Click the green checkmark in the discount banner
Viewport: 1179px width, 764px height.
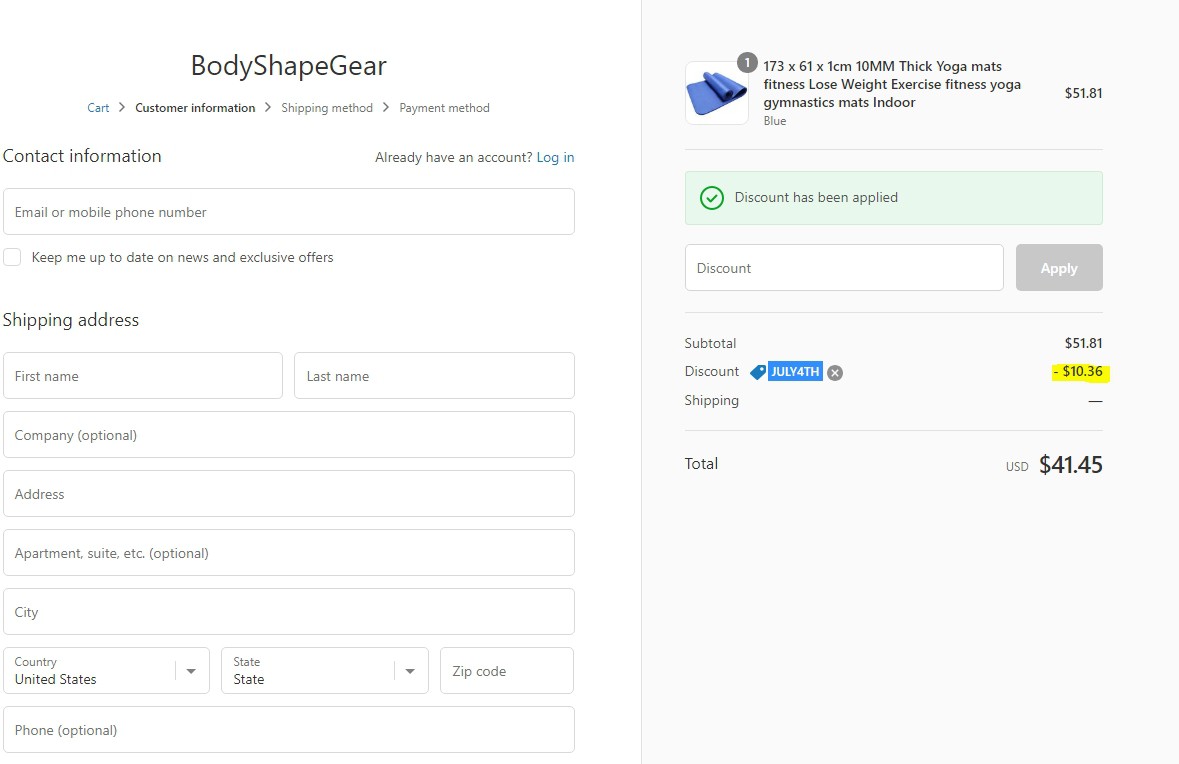[x=711, y=197]
